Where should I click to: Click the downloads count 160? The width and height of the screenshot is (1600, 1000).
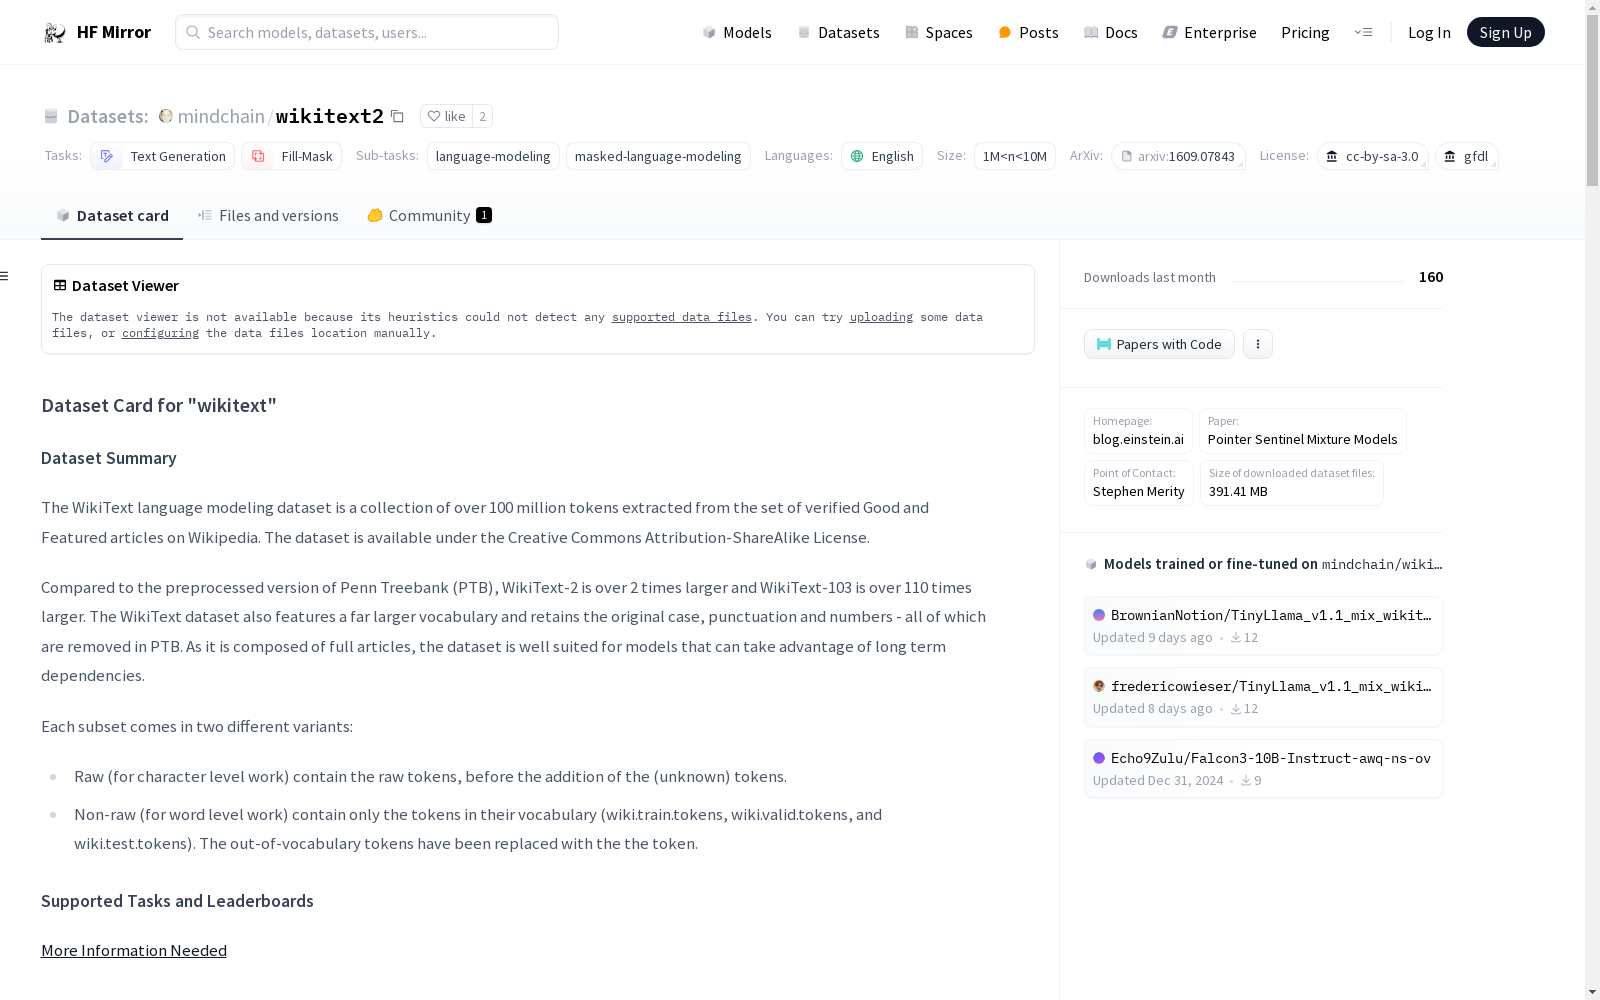point(1431,277)
